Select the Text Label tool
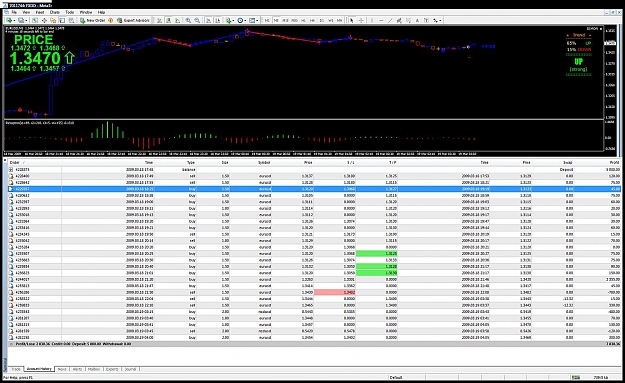This screenshot has width=625, height=383. pyautogui.click(x=426, y=20)
